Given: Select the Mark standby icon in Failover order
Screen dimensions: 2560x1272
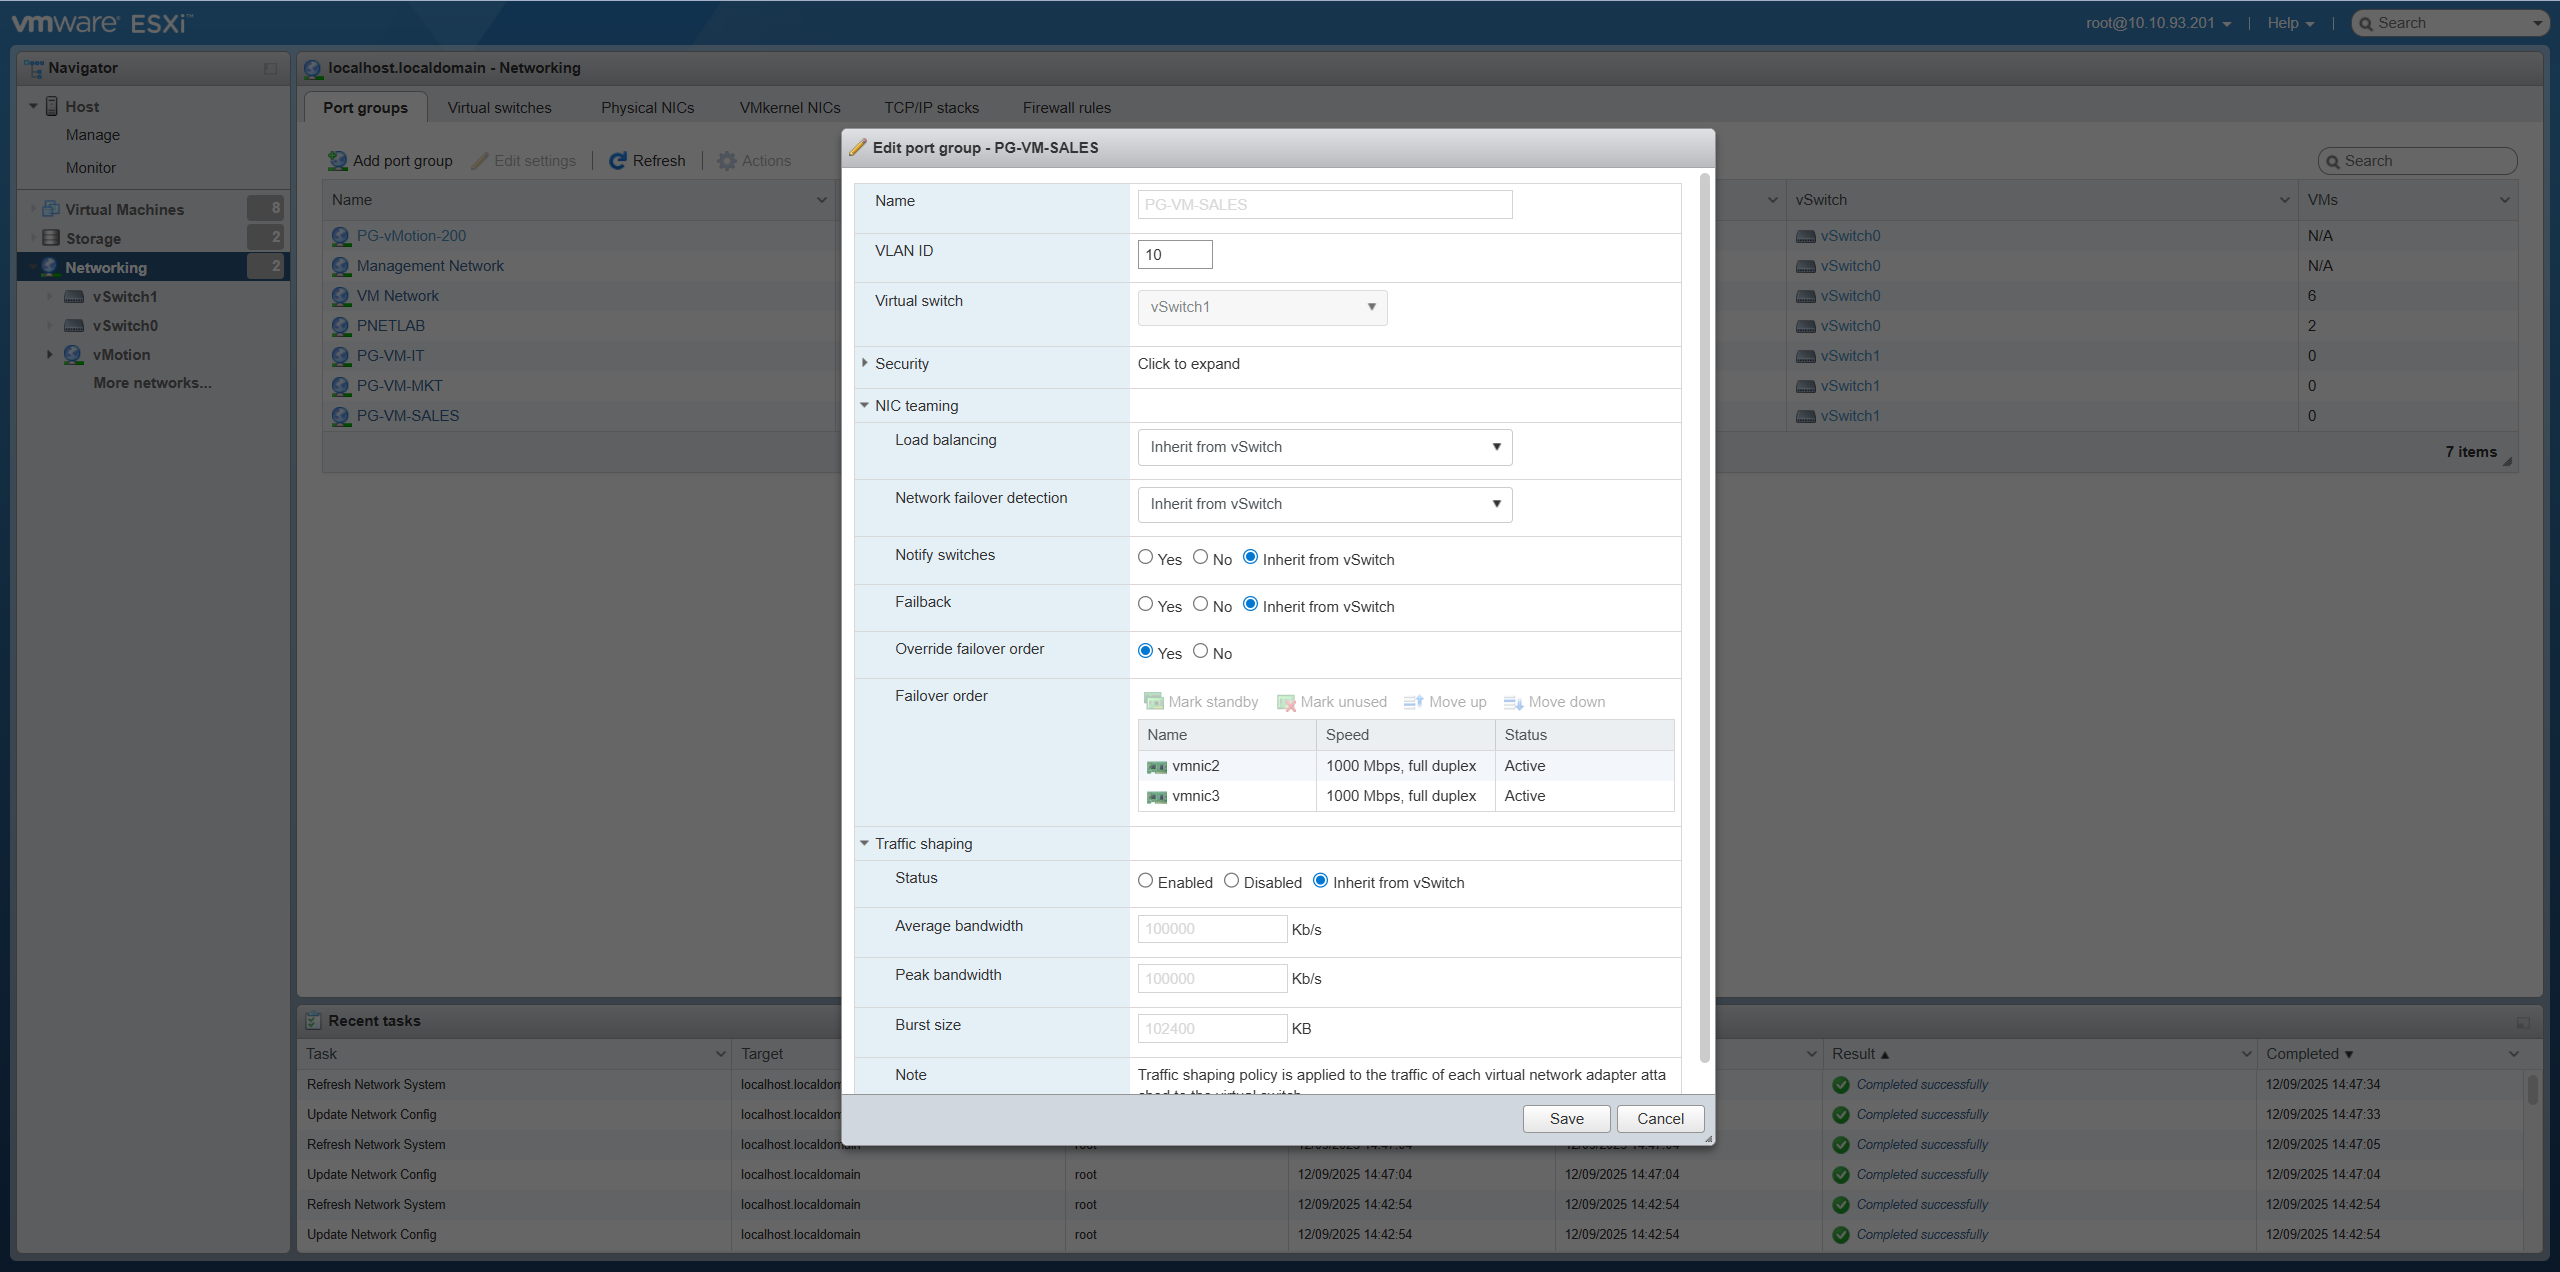Looking at the screenshot, I should (x=1153, y=701).
